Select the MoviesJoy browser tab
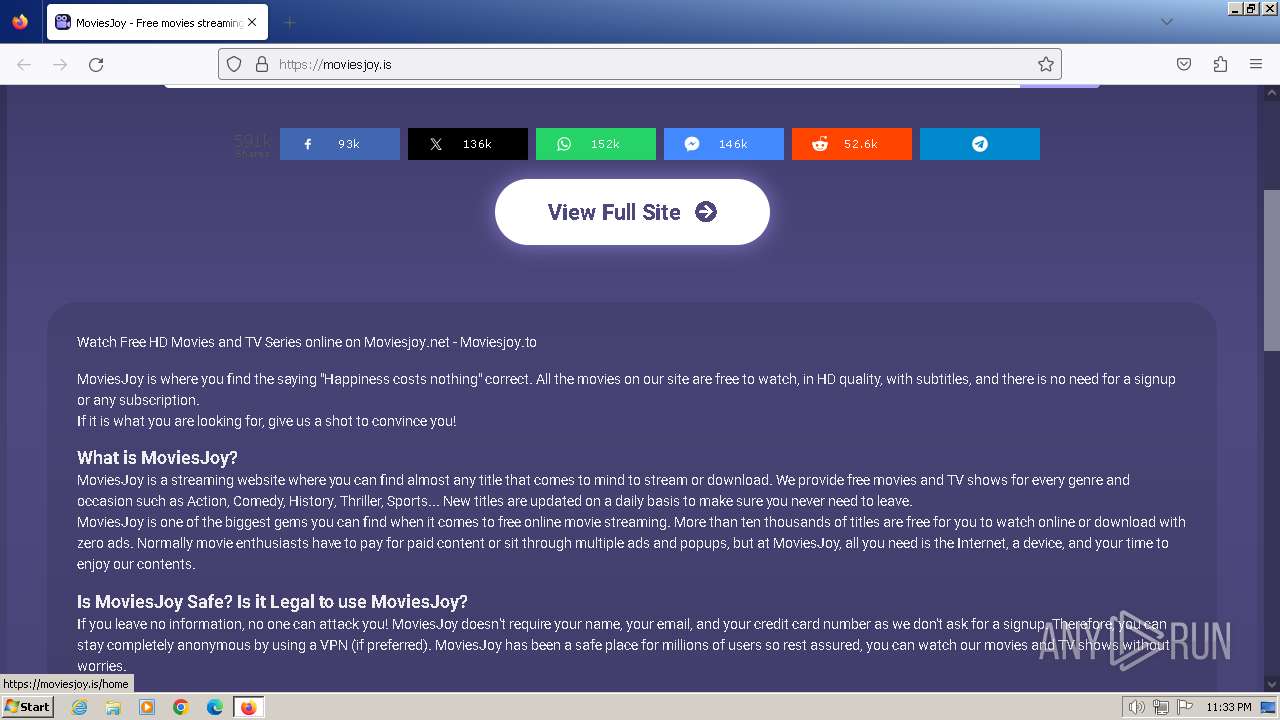 pyautogui.click(x=157, y=22)
